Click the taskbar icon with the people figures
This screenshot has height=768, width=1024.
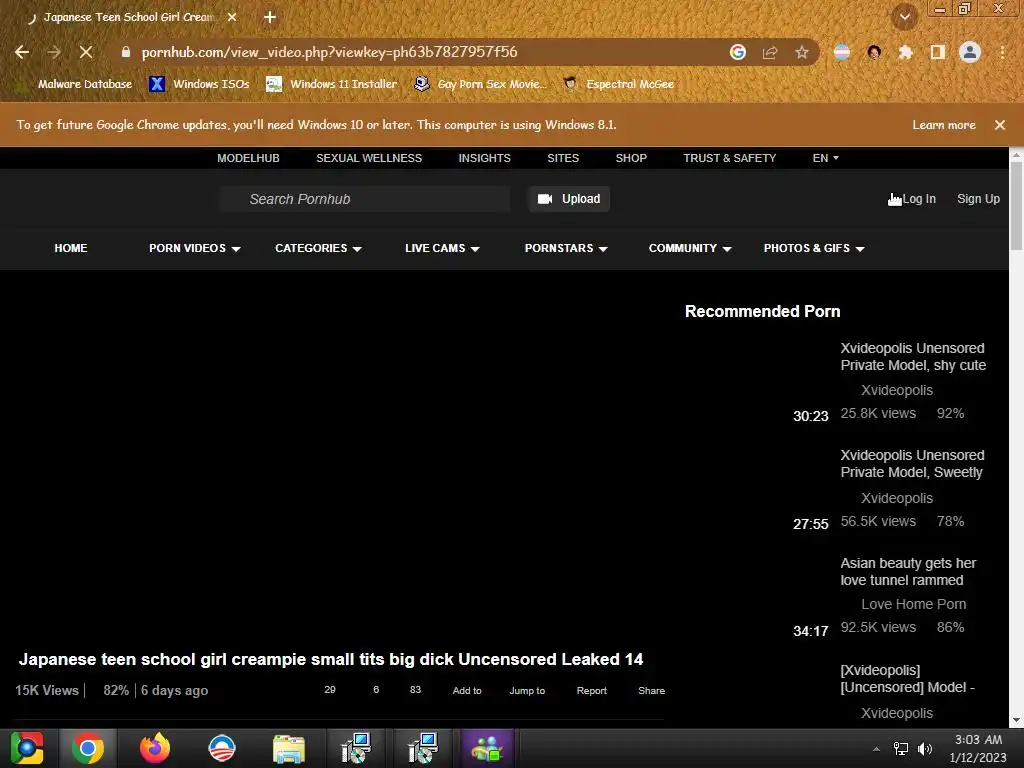487,748
